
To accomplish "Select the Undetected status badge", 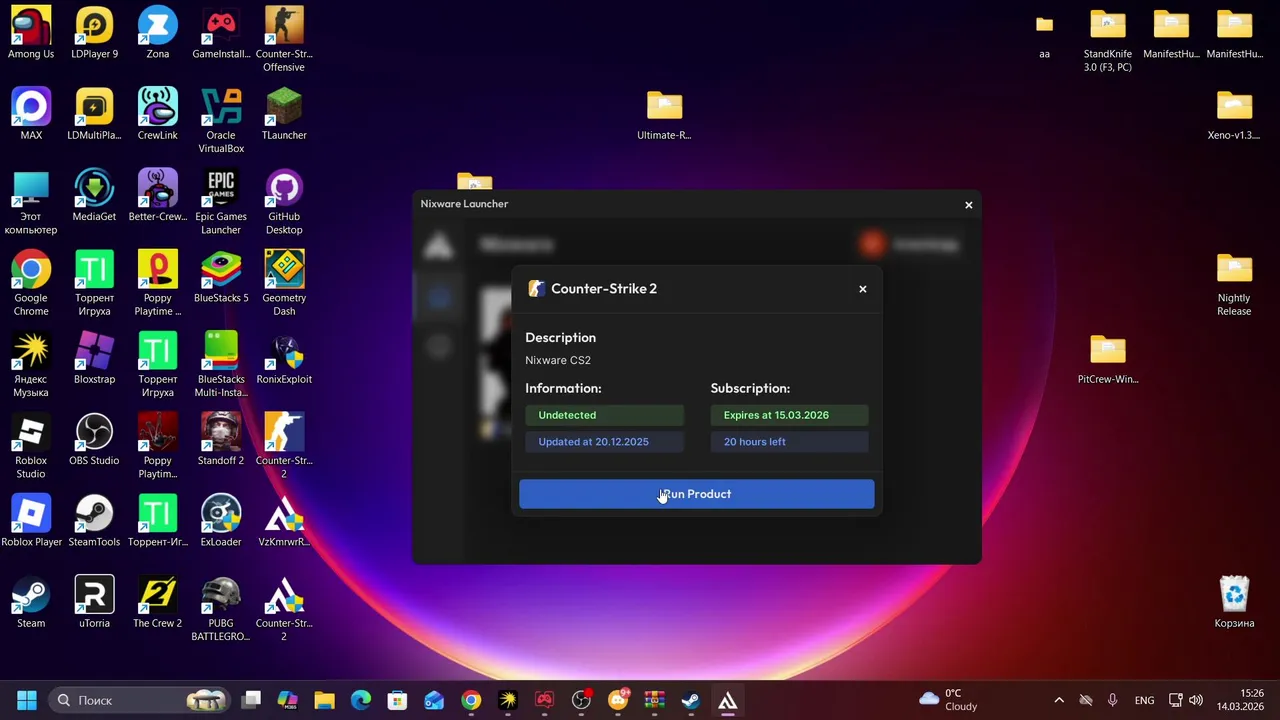I will (x=604, y=415).
